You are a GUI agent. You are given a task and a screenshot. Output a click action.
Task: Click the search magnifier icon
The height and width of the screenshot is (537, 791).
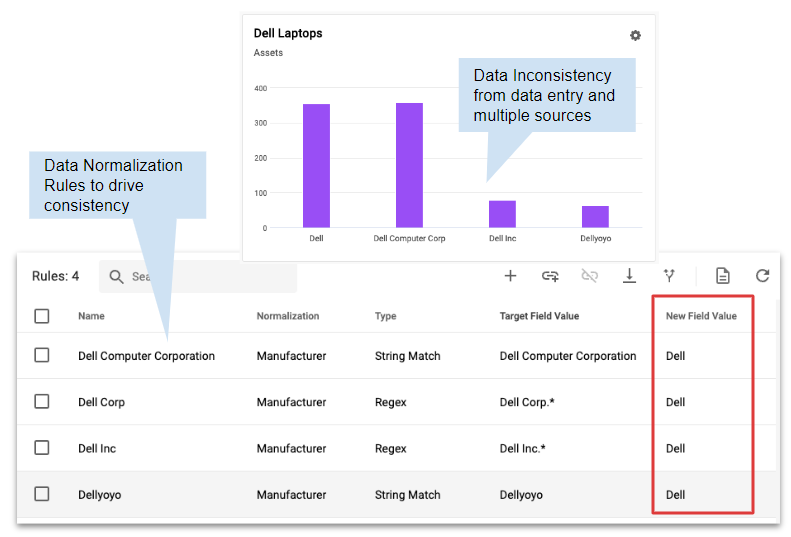coord(117,277)
